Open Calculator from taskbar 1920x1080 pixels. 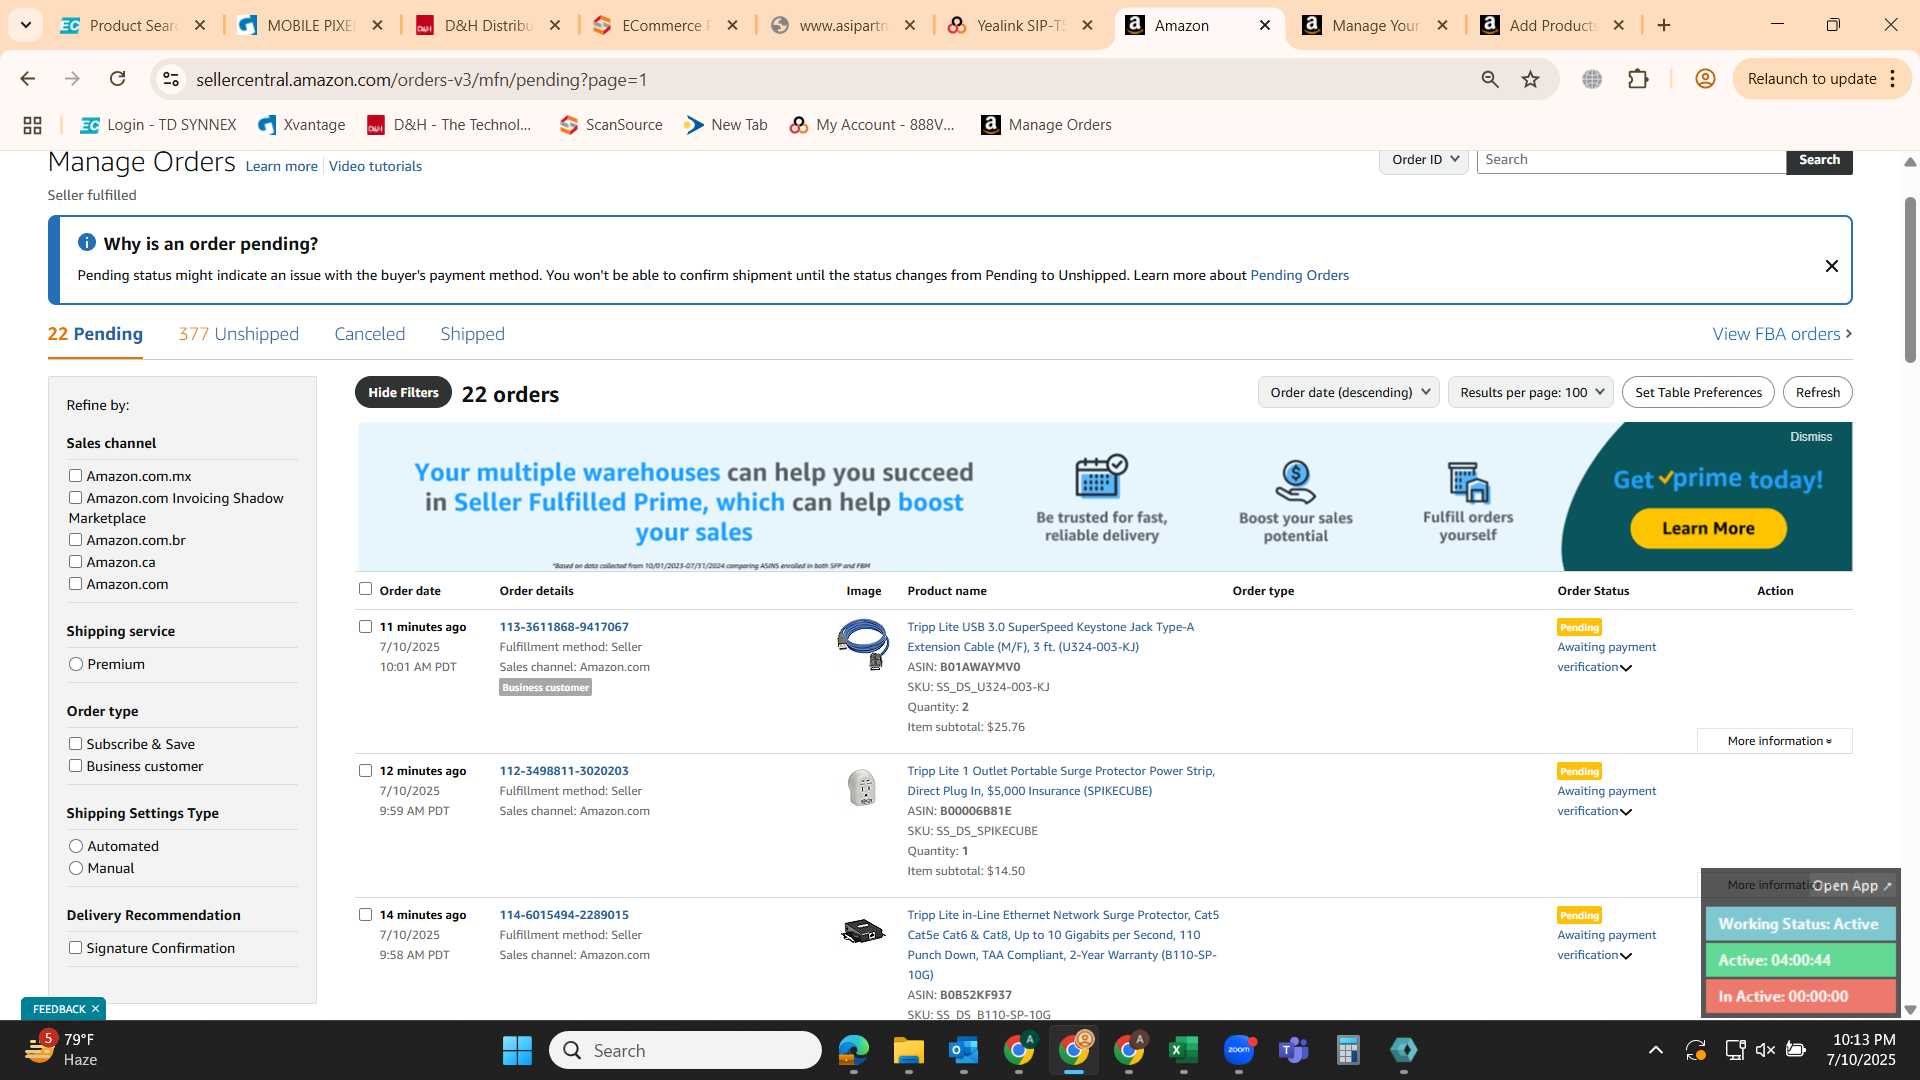point(1348,1050)
